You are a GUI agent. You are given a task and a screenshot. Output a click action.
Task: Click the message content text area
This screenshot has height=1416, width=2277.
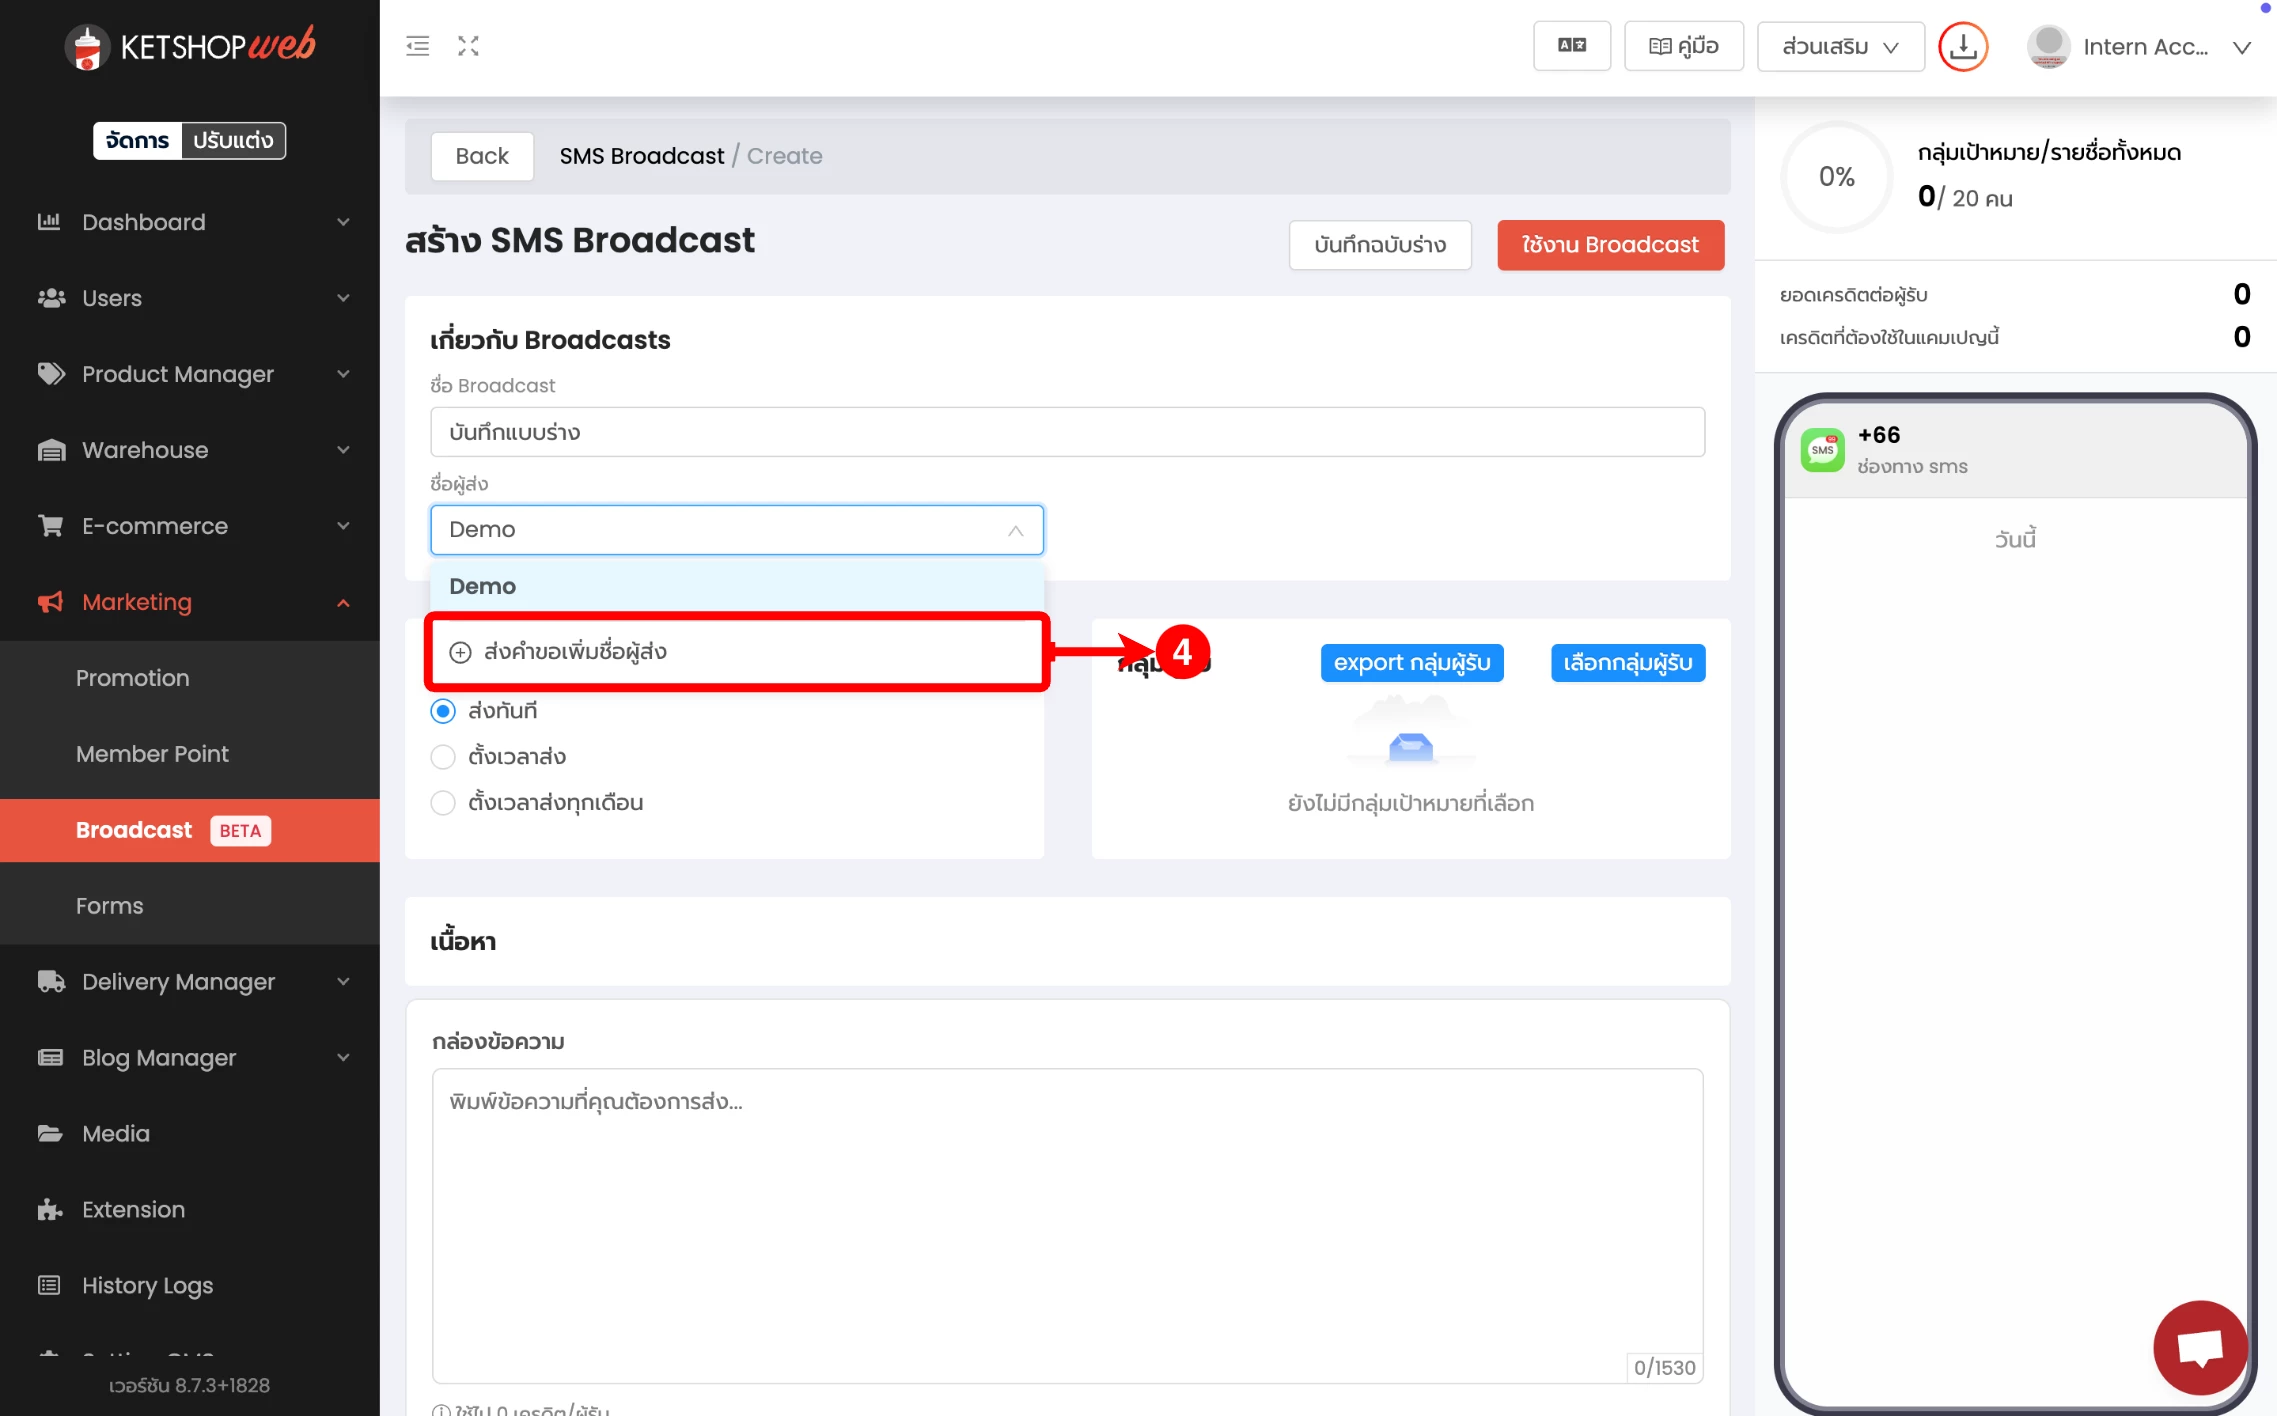coord(1066,1225)
